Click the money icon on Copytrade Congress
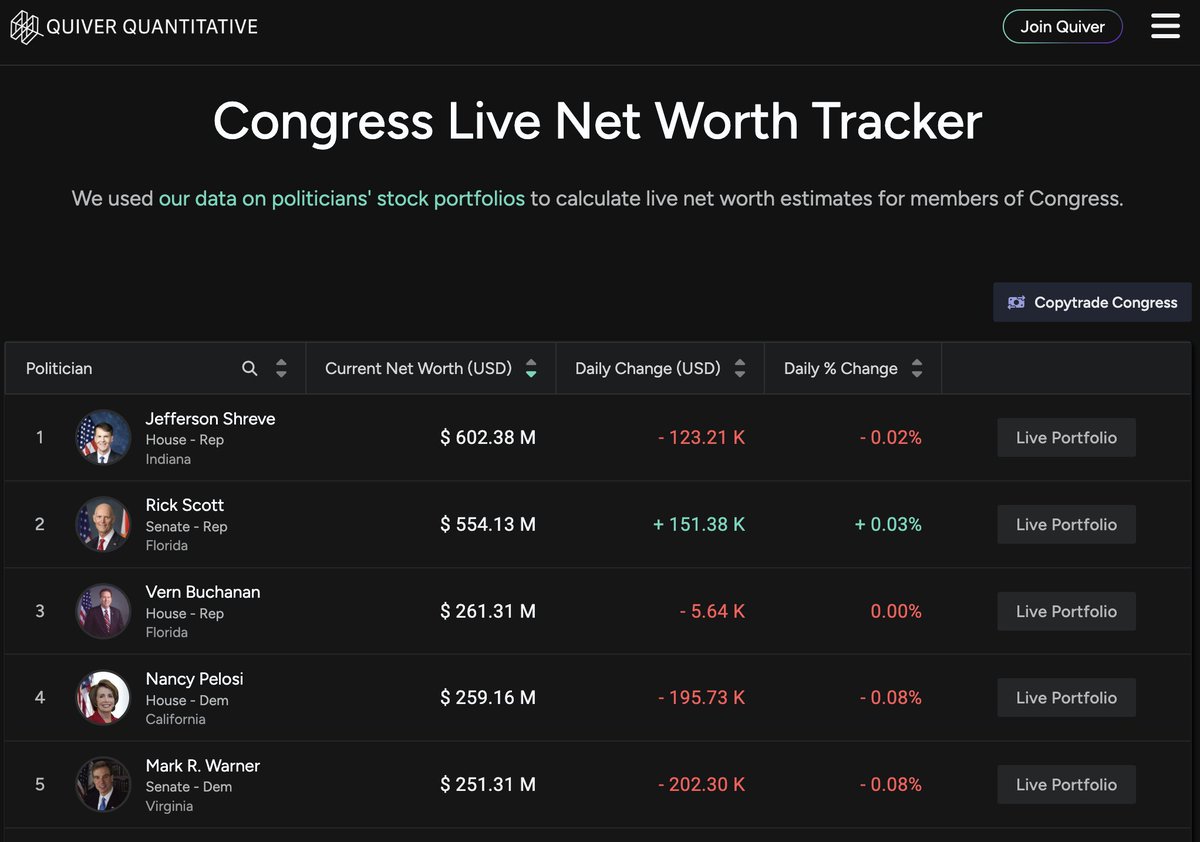This screenshot has width=1200, height=842. coord(1016,302)
